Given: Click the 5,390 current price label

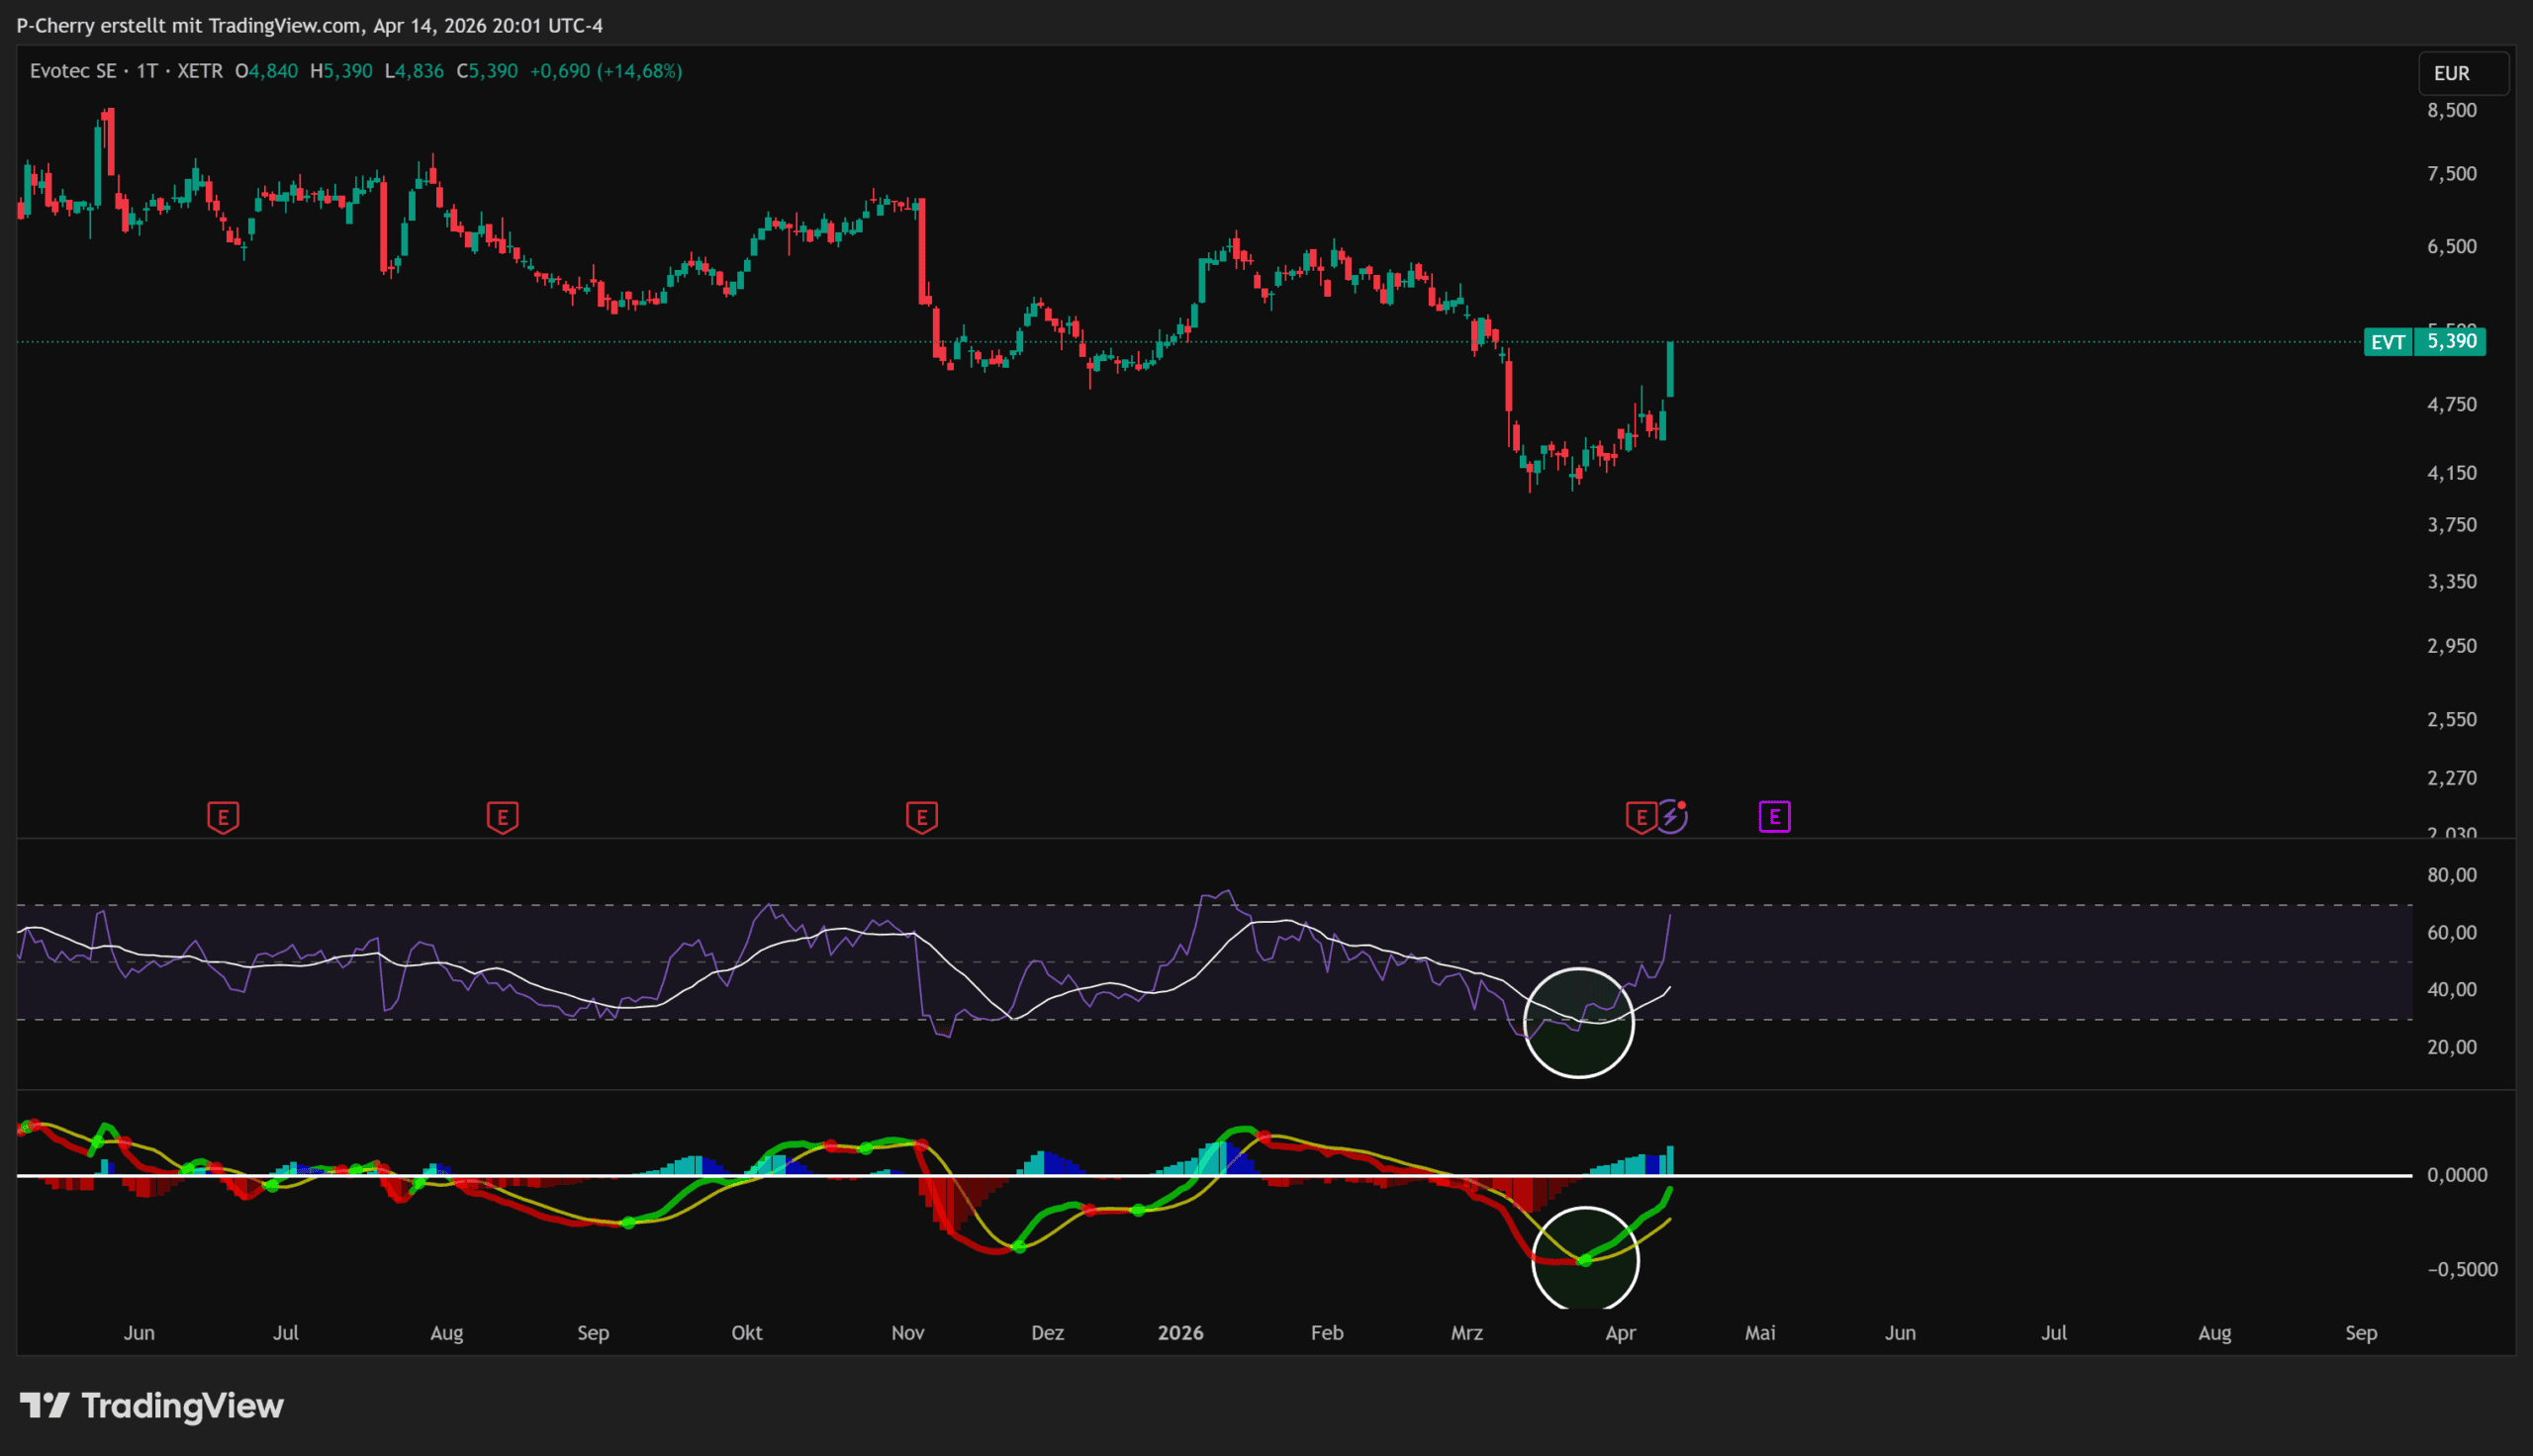Looking at the screenshot, I should pos(2452,342).
